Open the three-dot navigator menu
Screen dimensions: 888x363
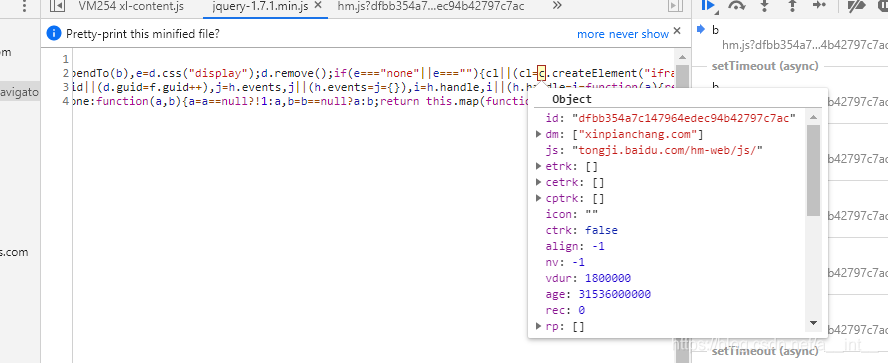(24, 6)
